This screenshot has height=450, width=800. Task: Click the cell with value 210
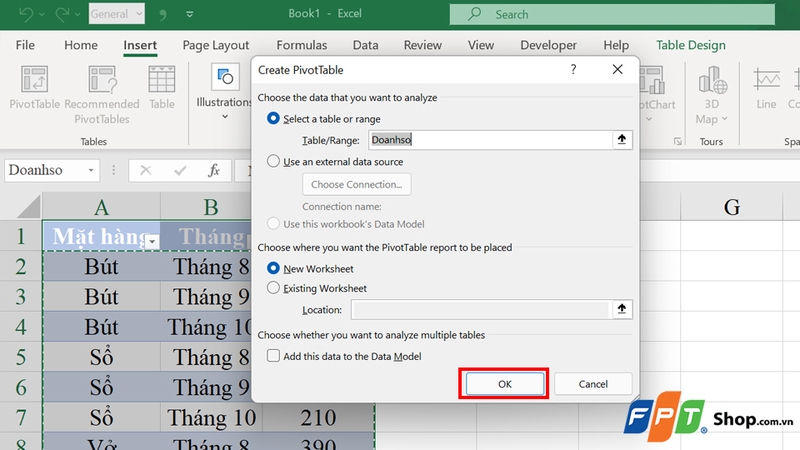[x=318, y=417]
